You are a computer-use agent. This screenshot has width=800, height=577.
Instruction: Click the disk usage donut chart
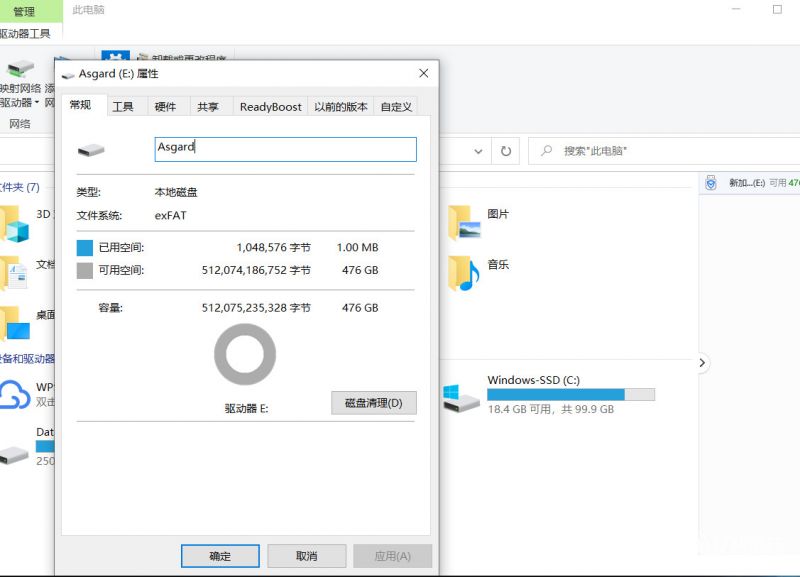[245, 354]
